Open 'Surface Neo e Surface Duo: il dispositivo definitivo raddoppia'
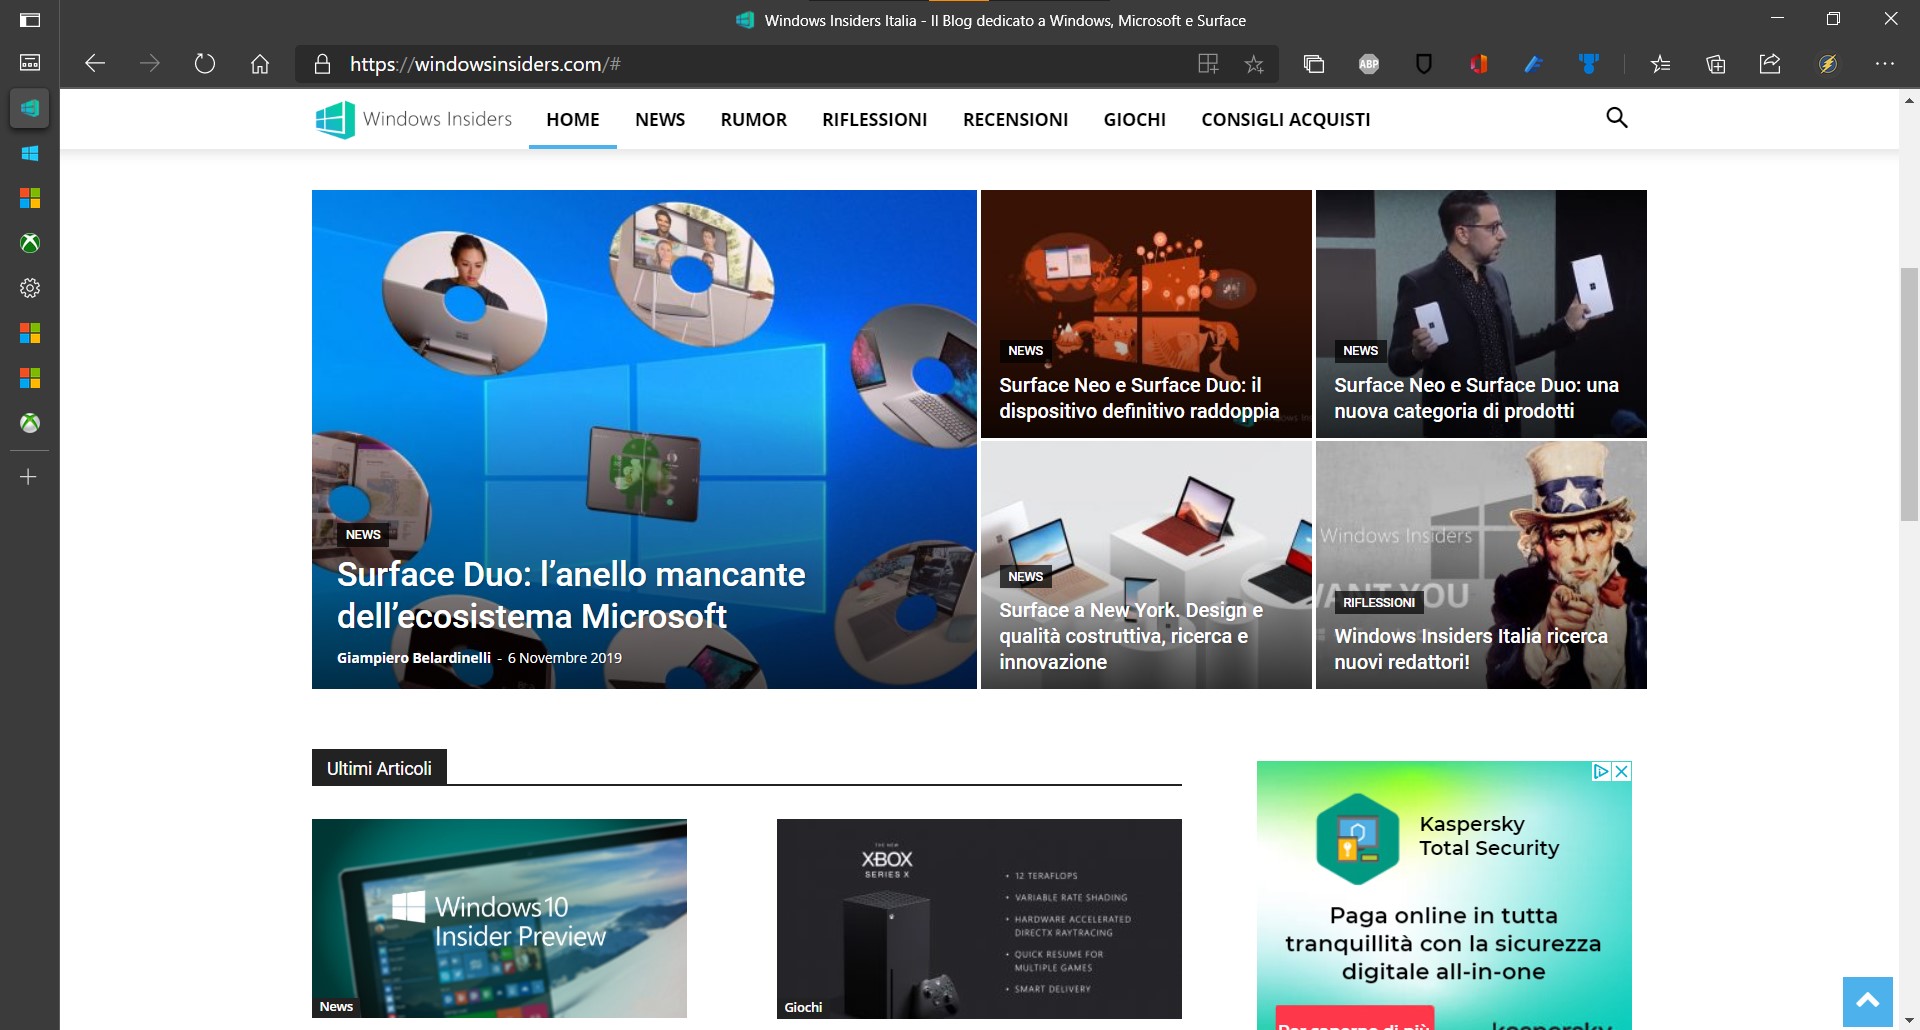This screenshot has width=1920, height=1030. 1139,398
